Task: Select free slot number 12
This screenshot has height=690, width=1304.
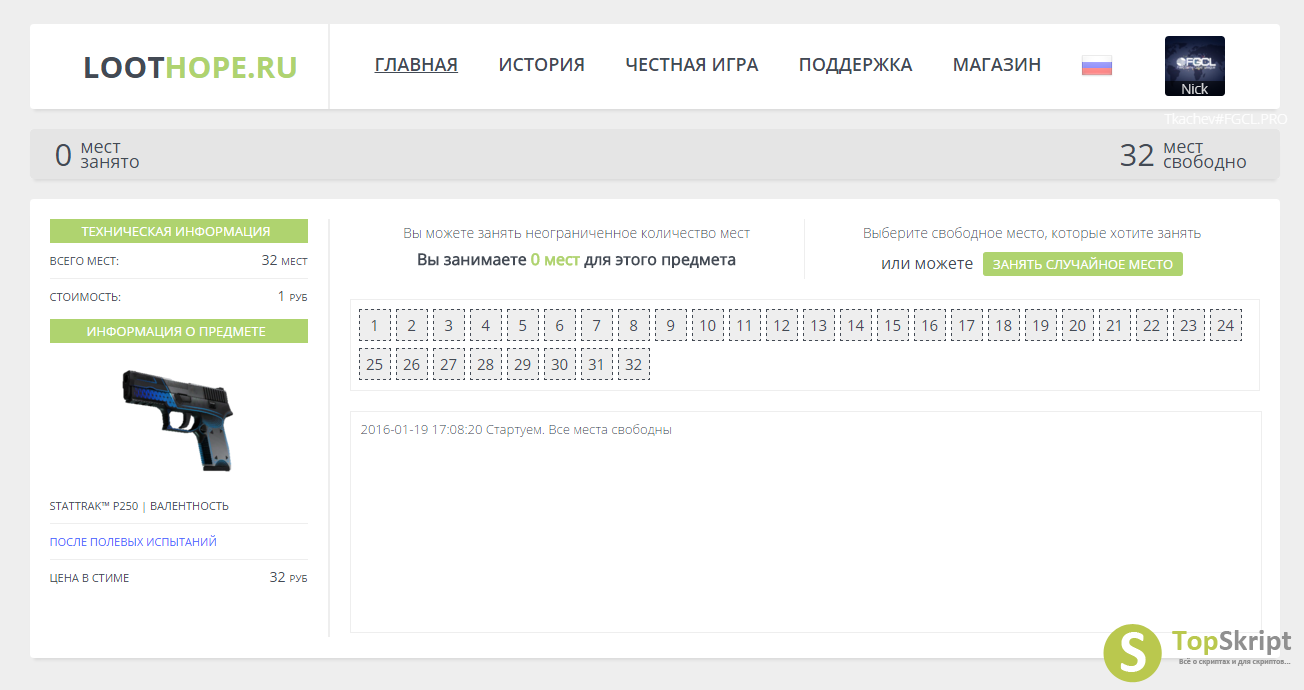Action: point(782,325)
